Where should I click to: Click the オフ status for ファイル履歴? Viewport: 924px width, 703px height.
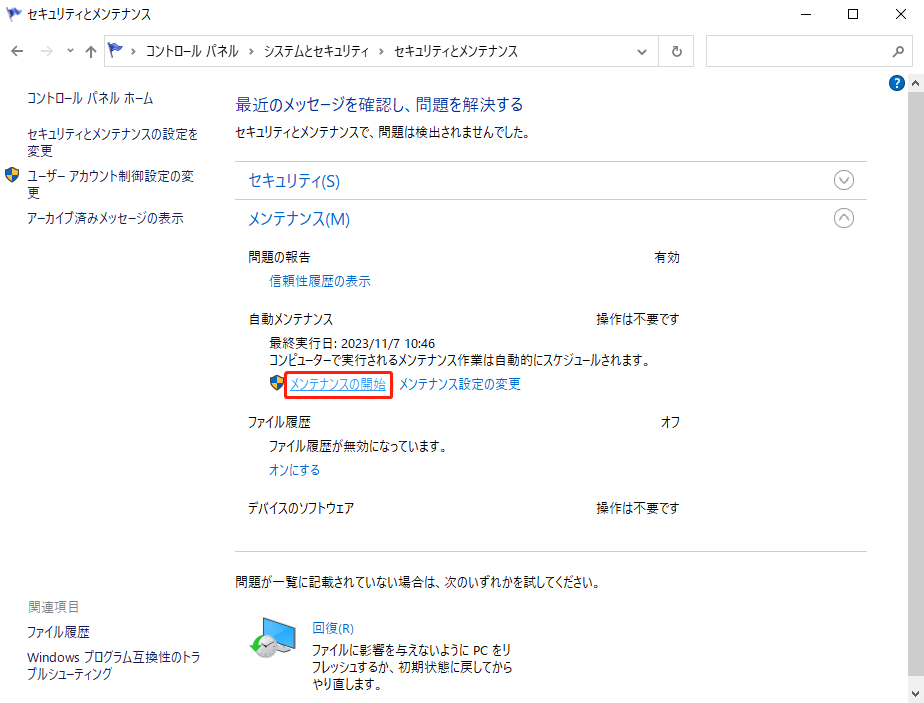(x=671, y=422)
